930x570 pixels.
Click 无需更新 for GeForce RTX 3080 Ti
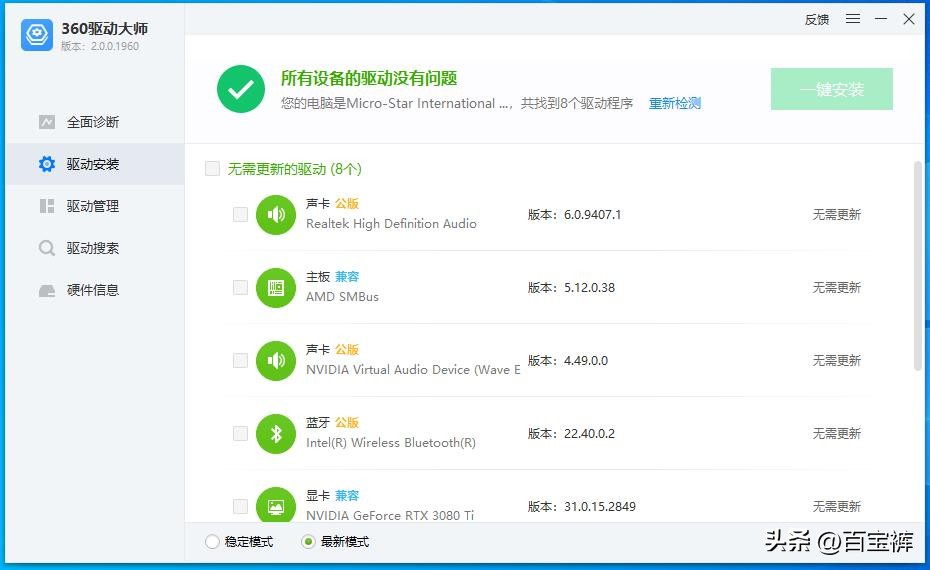pos(836,507)
